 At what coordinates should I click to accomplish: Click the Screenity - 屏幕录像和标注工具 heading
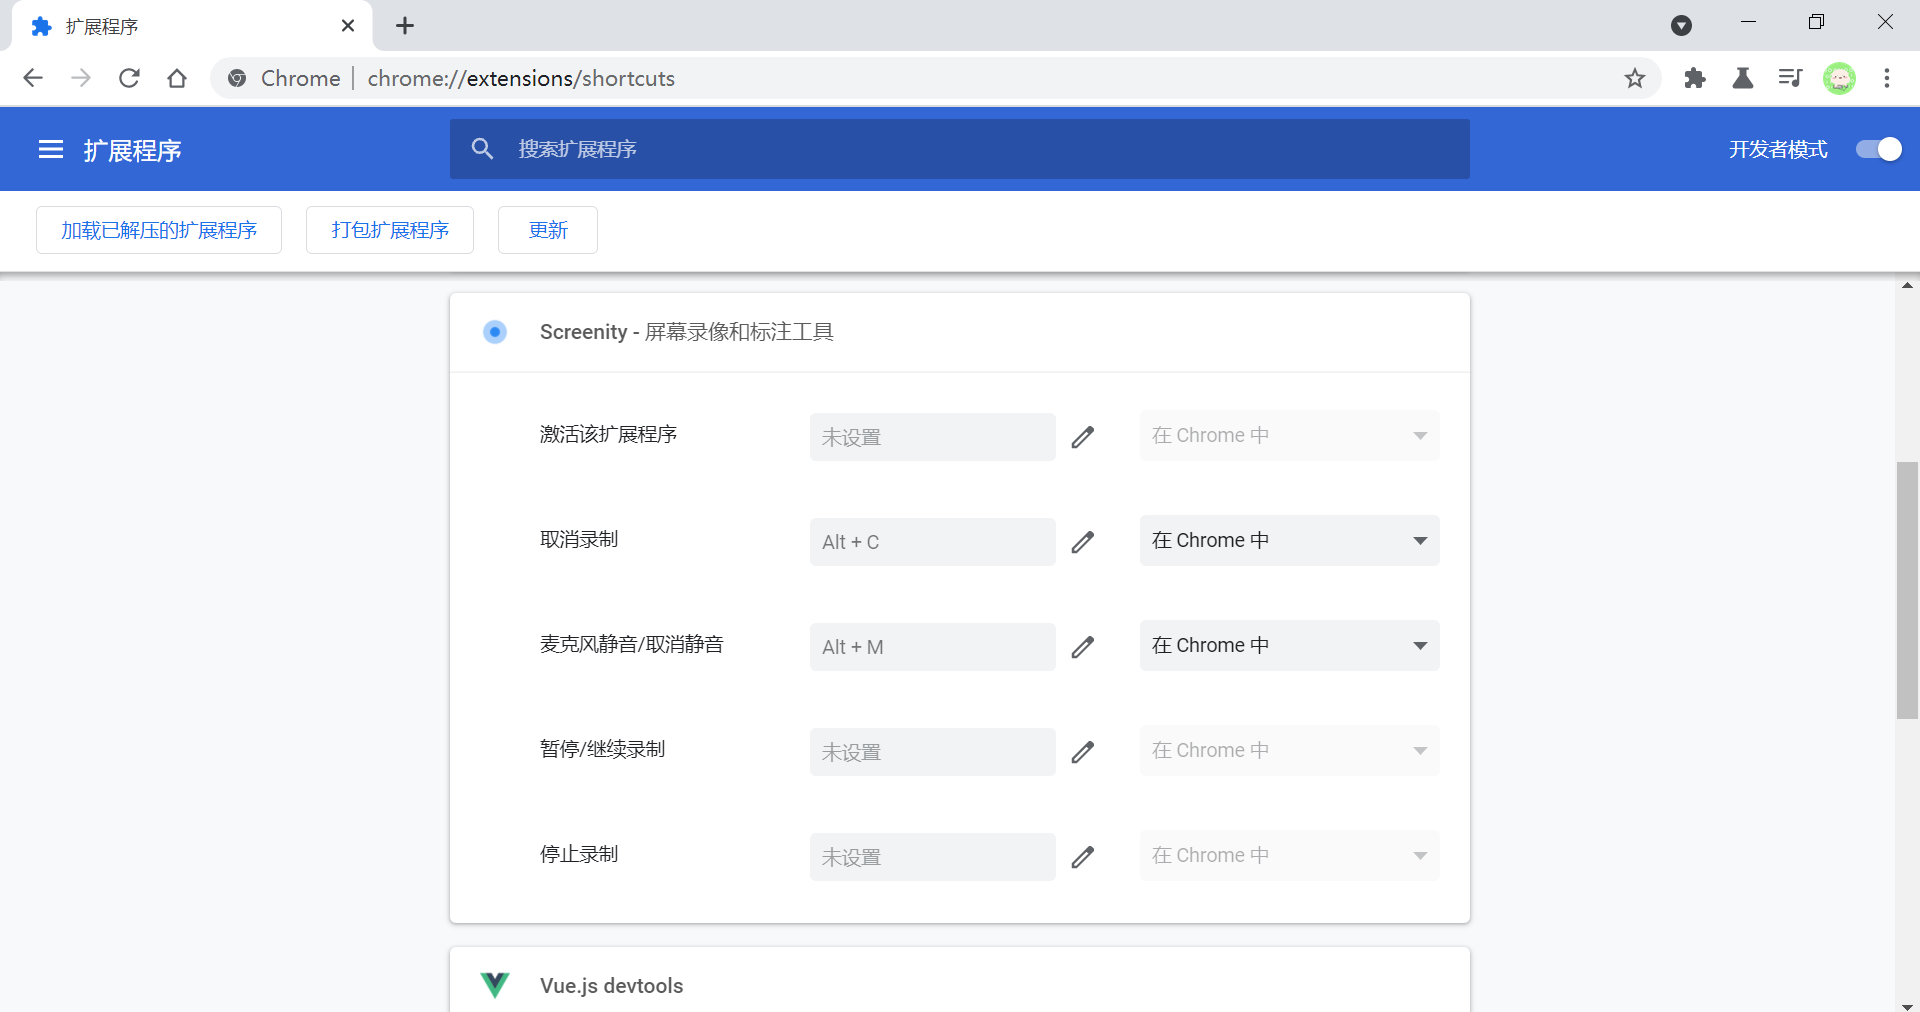point(687,332)
